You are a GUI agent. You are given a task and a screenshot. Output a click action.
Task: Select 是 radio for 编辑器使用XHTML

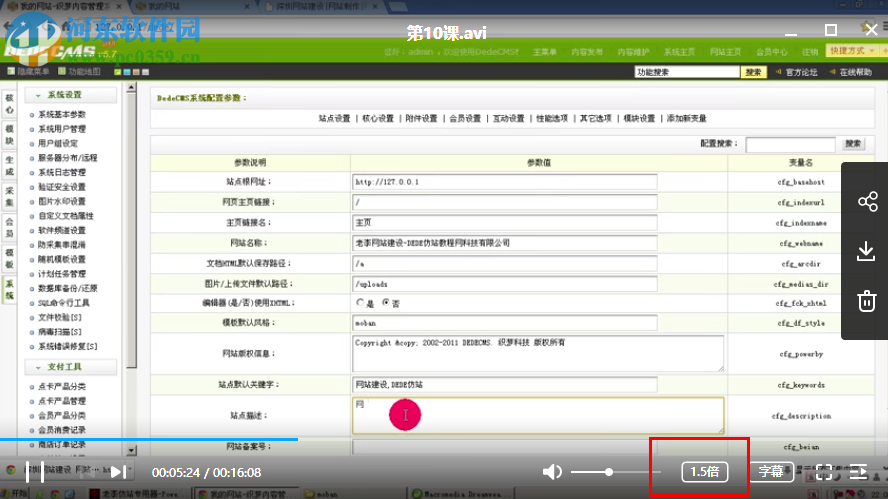coord(360,302)
